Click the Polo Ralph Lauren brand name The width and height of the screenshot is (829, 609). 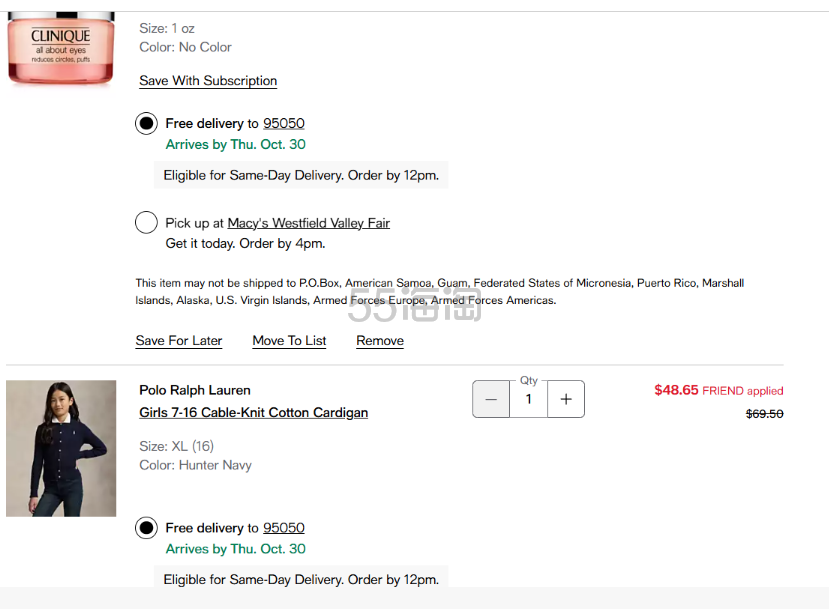tap(195, 390)
